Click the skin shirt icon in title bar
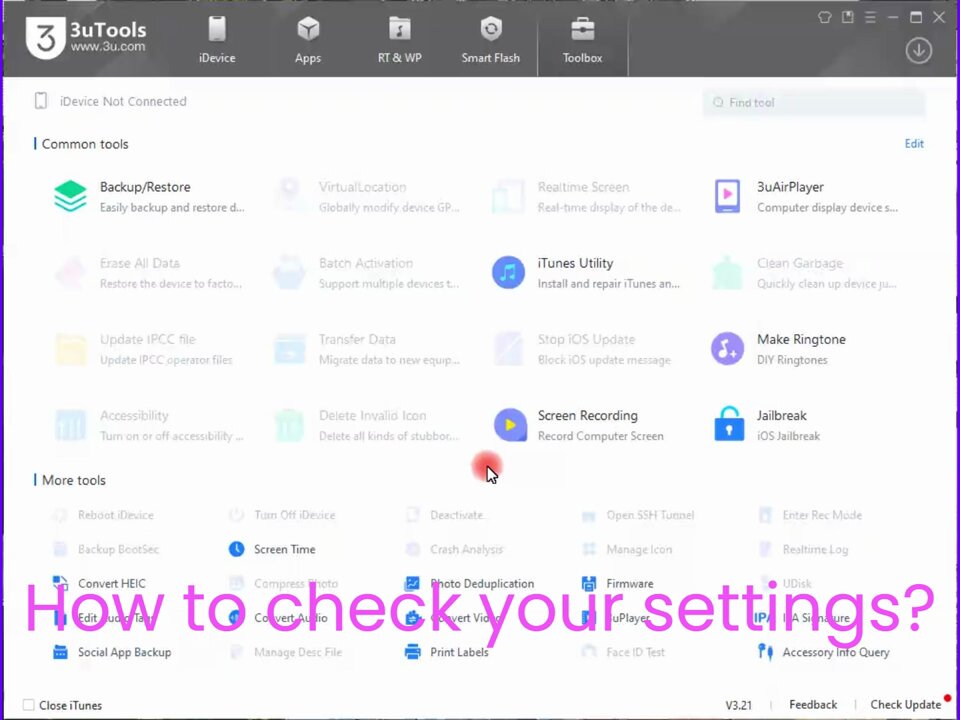 click(825, 17)
